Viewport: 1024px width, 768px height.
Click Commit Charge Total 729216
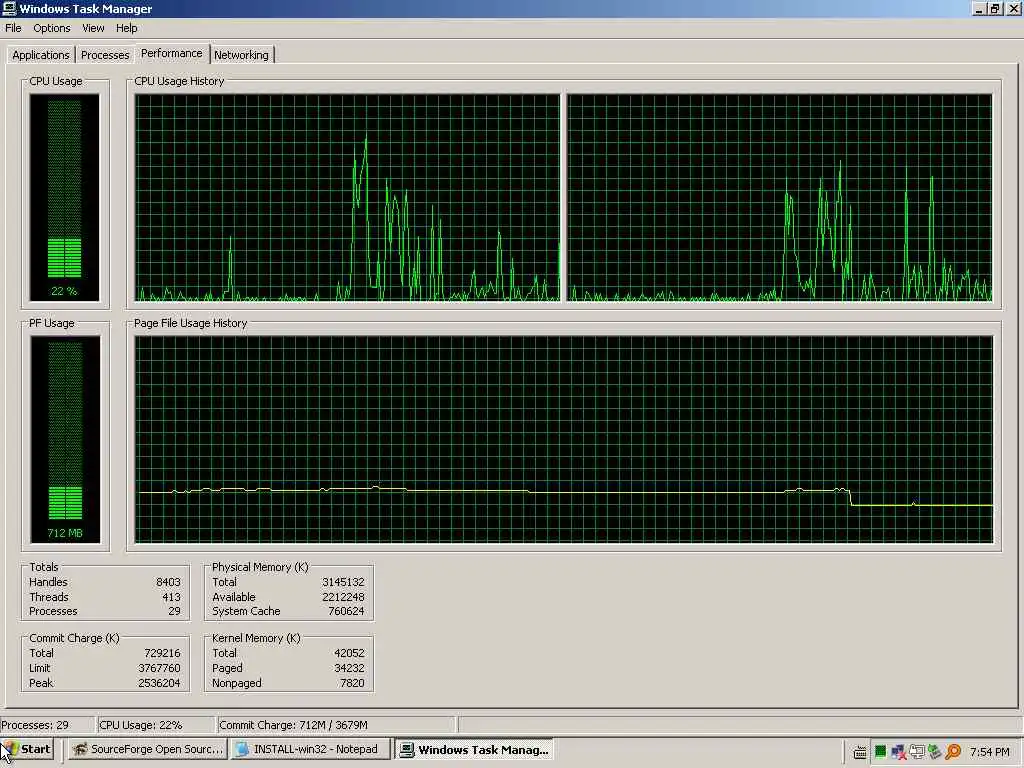(x=162, y=653)
